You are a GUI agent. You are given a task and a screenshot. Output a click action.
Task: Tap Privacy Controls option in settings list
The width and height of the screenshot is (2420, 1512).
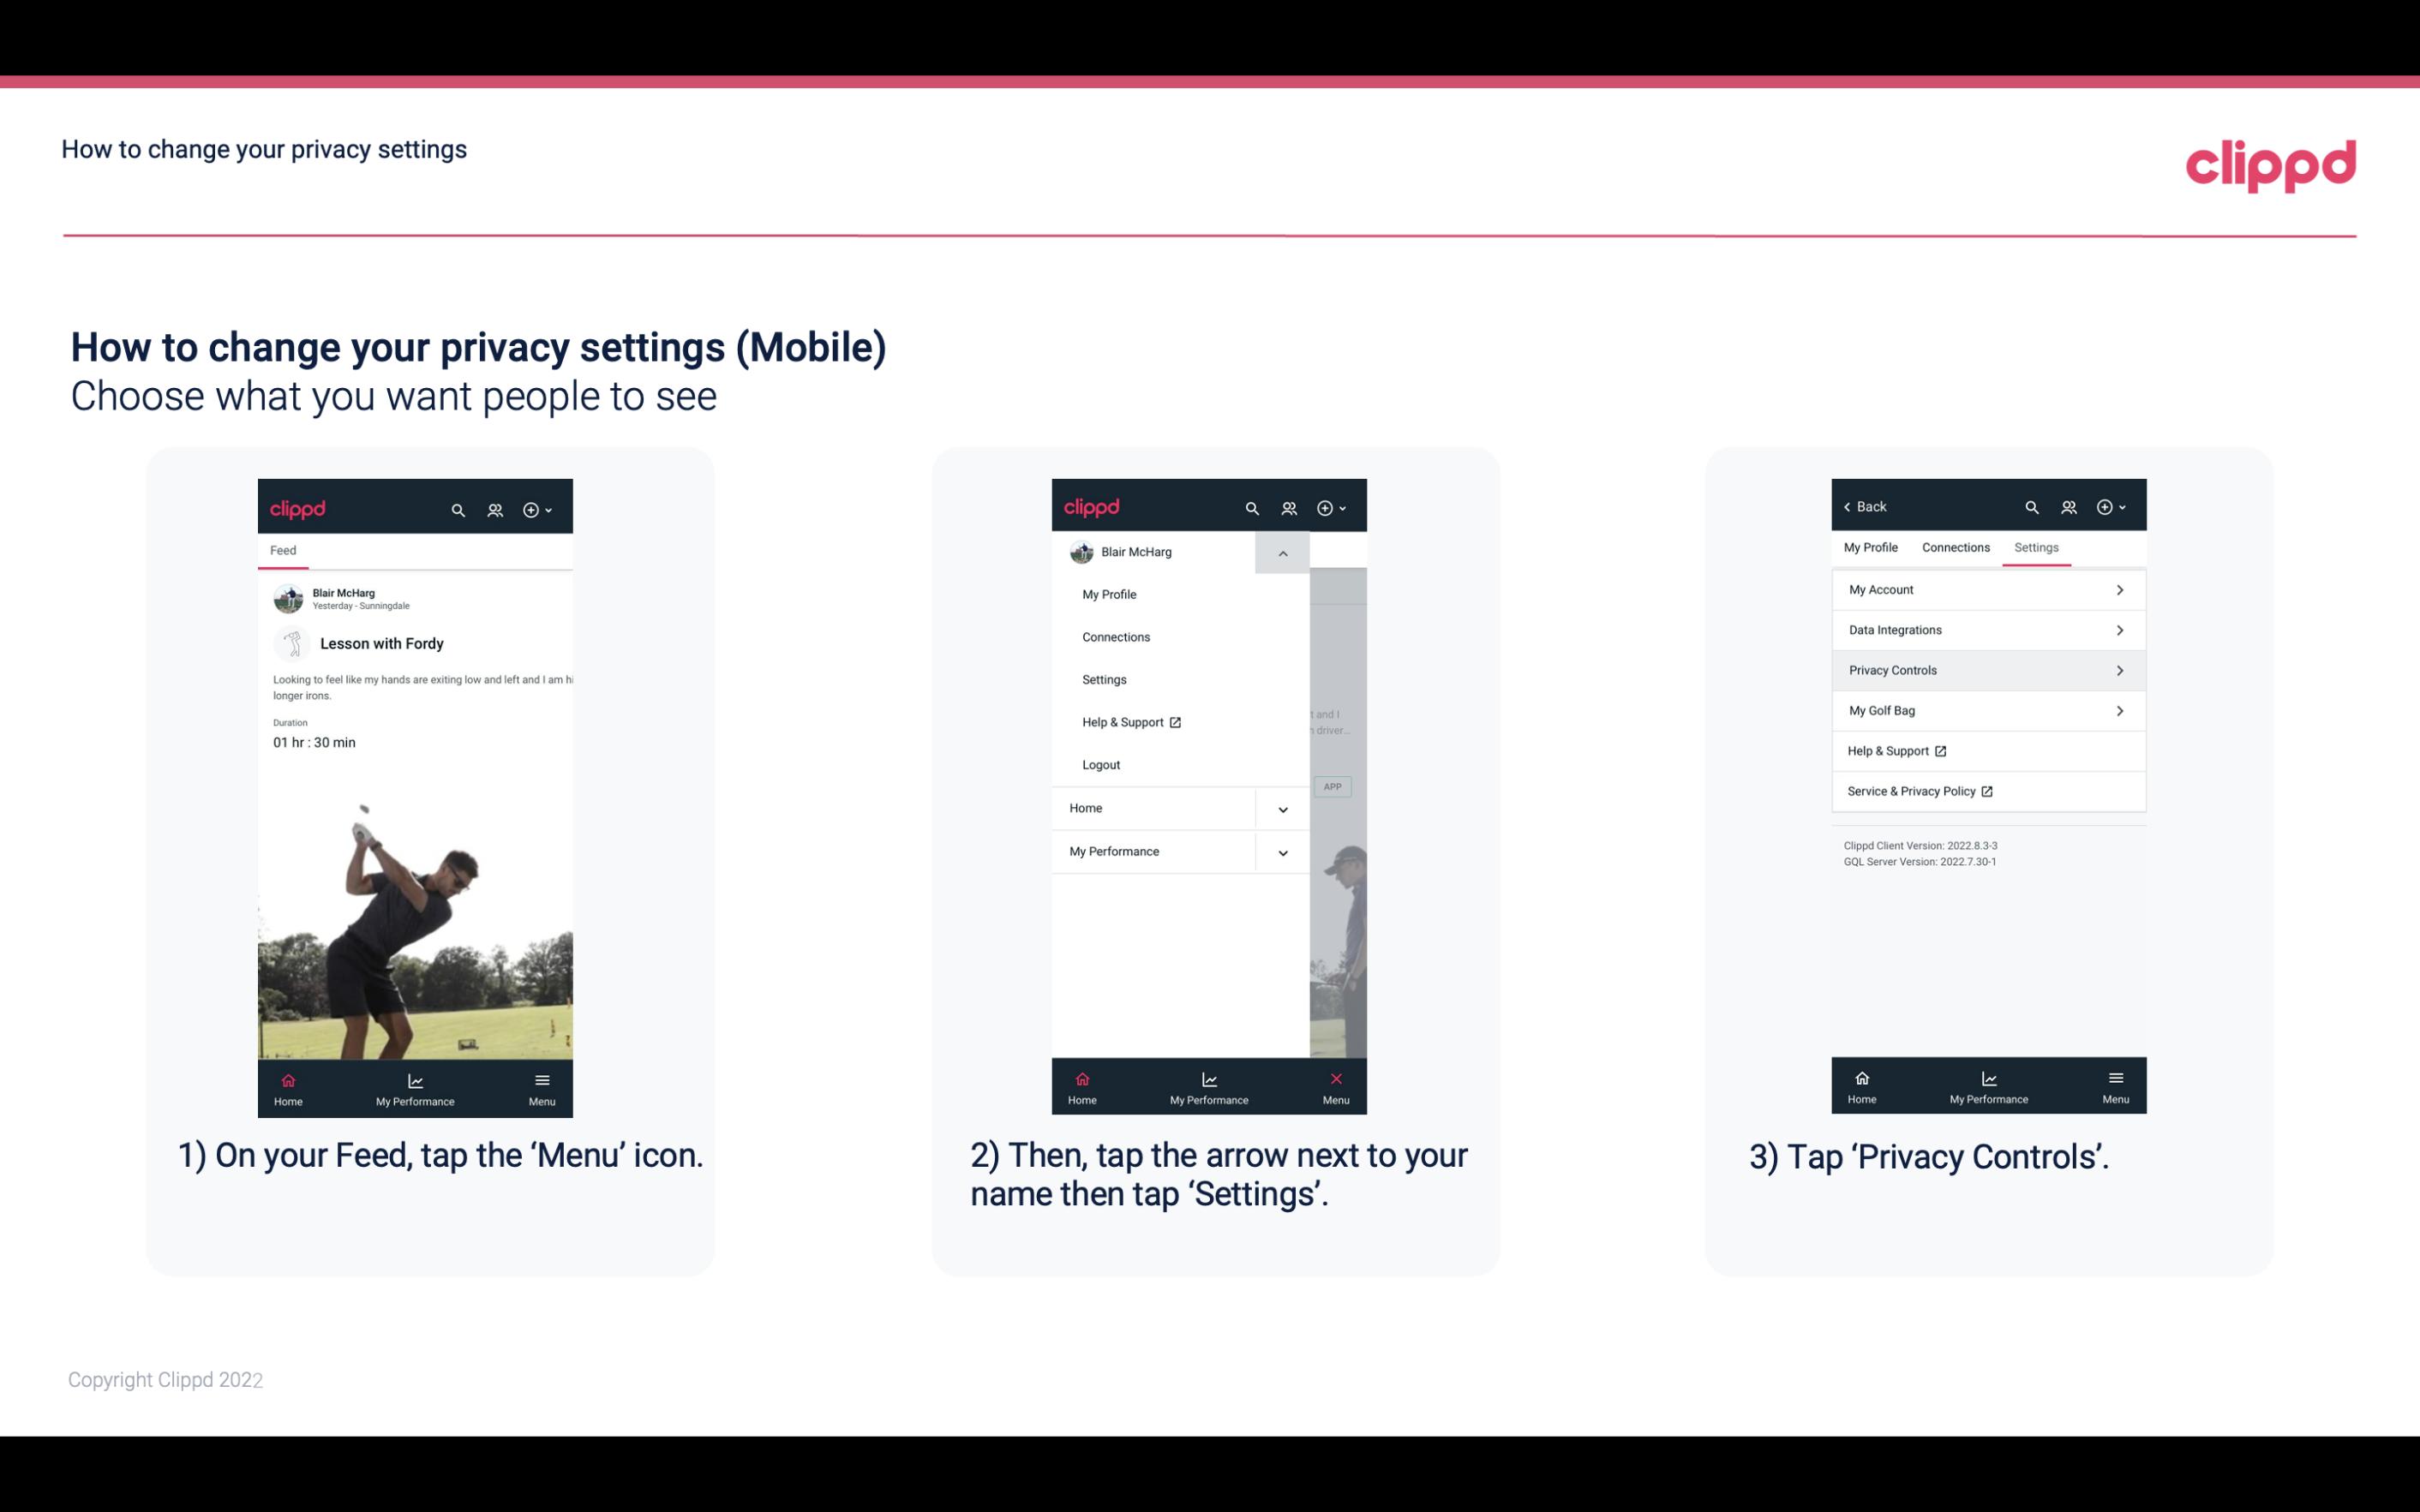1986,669
